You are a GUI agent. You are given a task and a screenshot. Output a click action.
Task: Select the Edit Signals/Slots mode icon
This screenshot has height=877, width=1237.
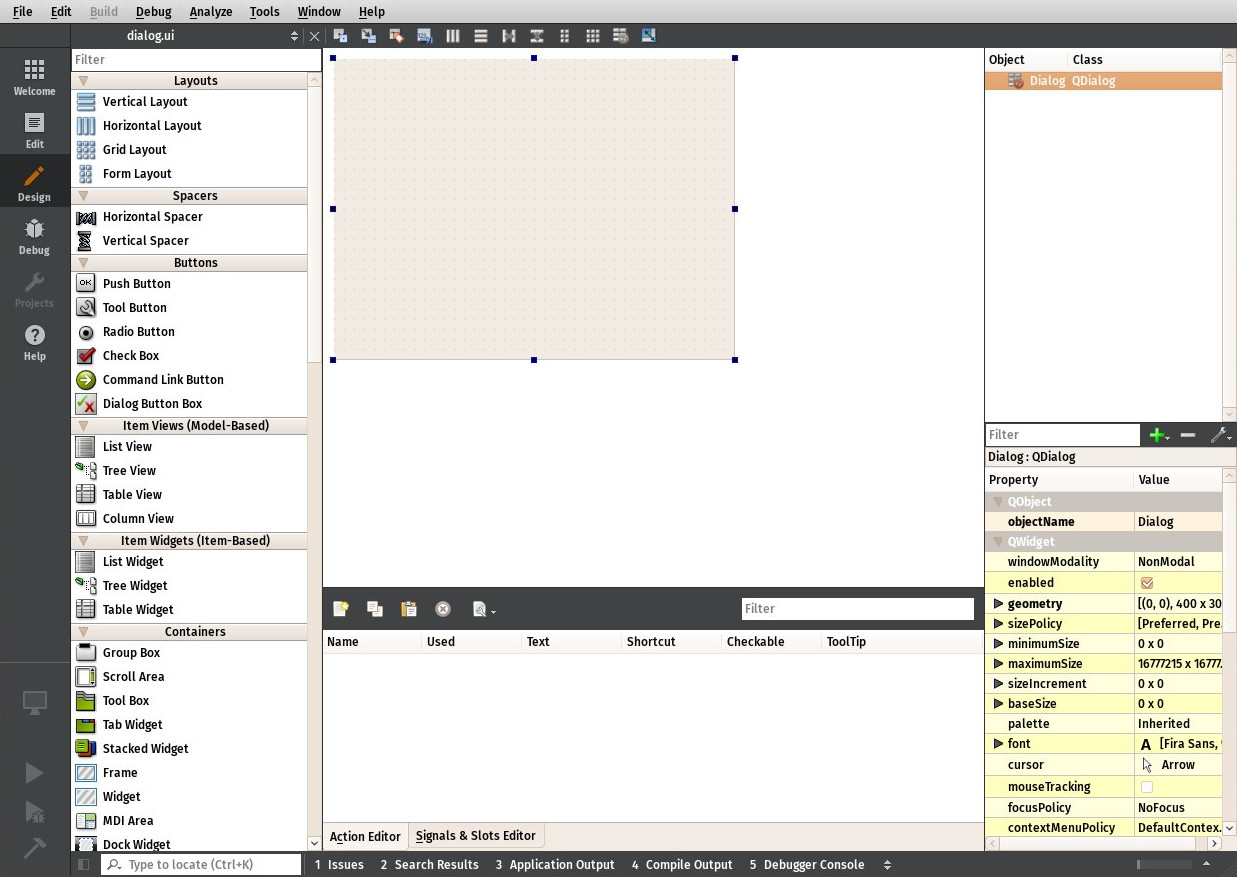click(x=368, y=35)
